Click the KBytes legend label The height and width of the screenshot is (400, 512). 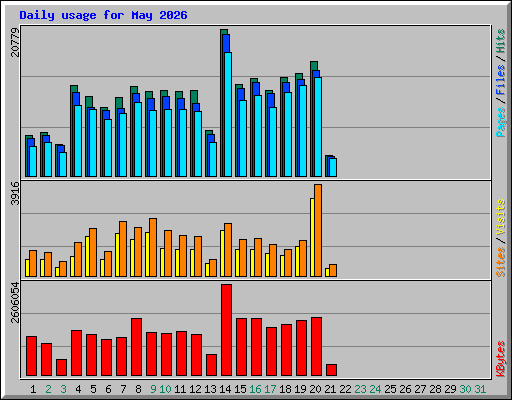point(501,359)
